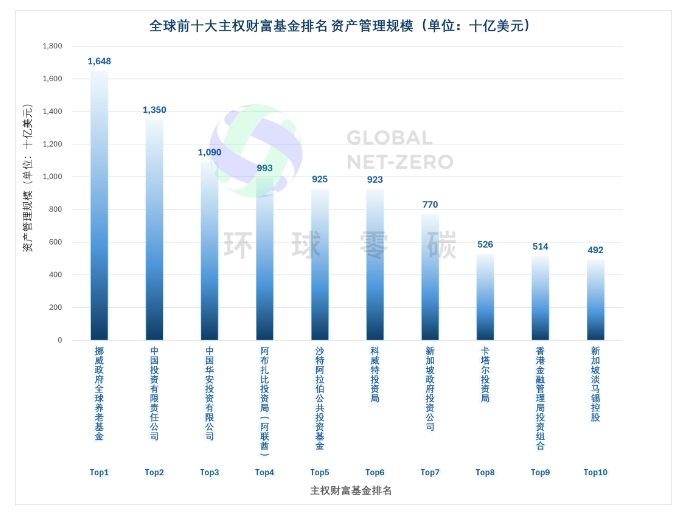Image resolution: width=693 pixels, height=520 pixels.
Task: Select the bar with value 923
Action: point(375,264)
